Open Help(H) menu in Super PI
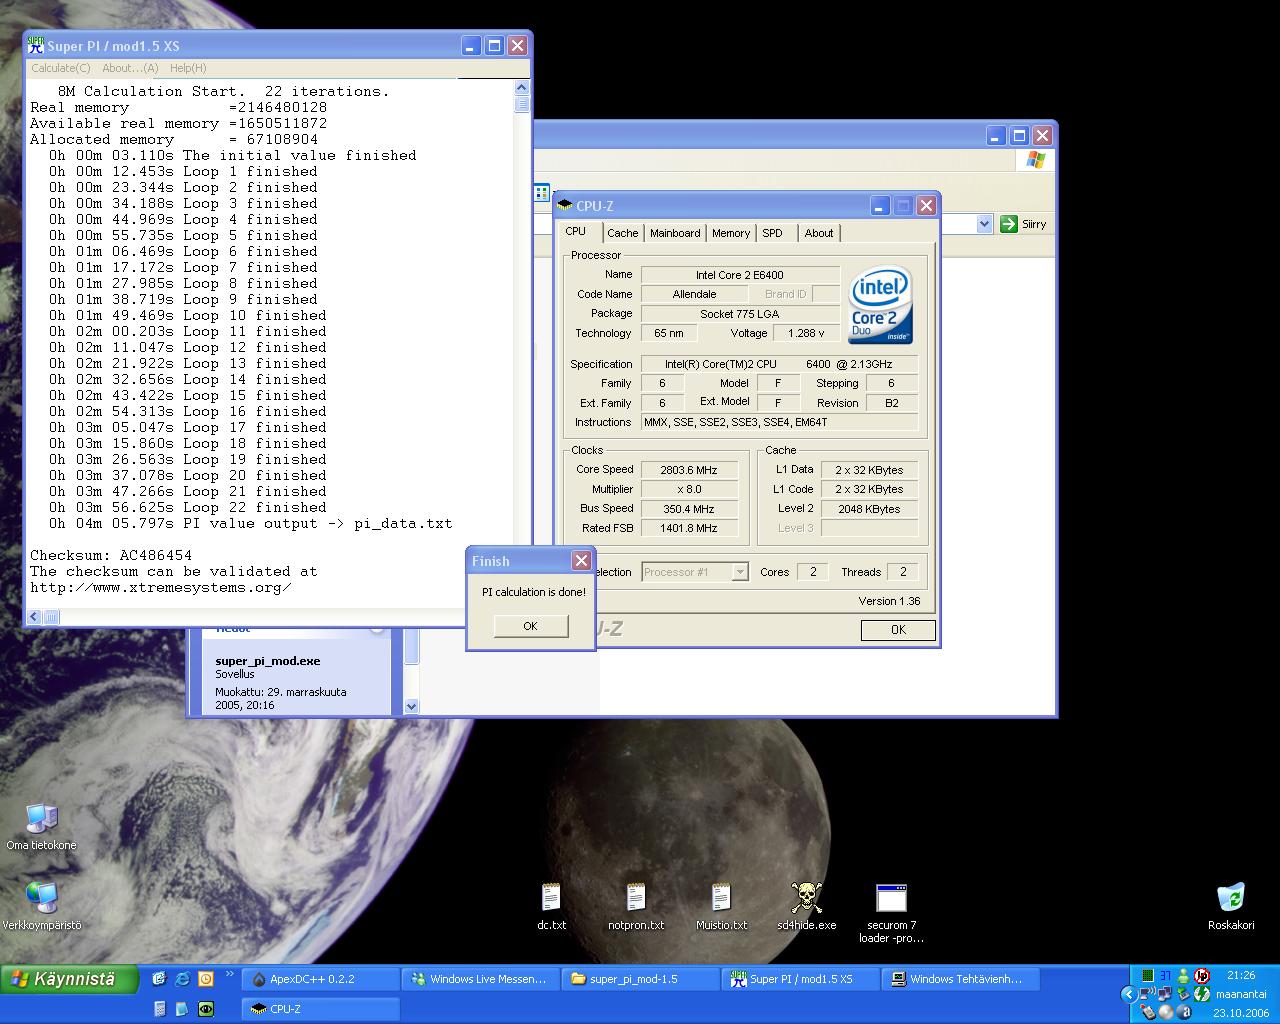The image size is (1280, 1024). point(188,68)
